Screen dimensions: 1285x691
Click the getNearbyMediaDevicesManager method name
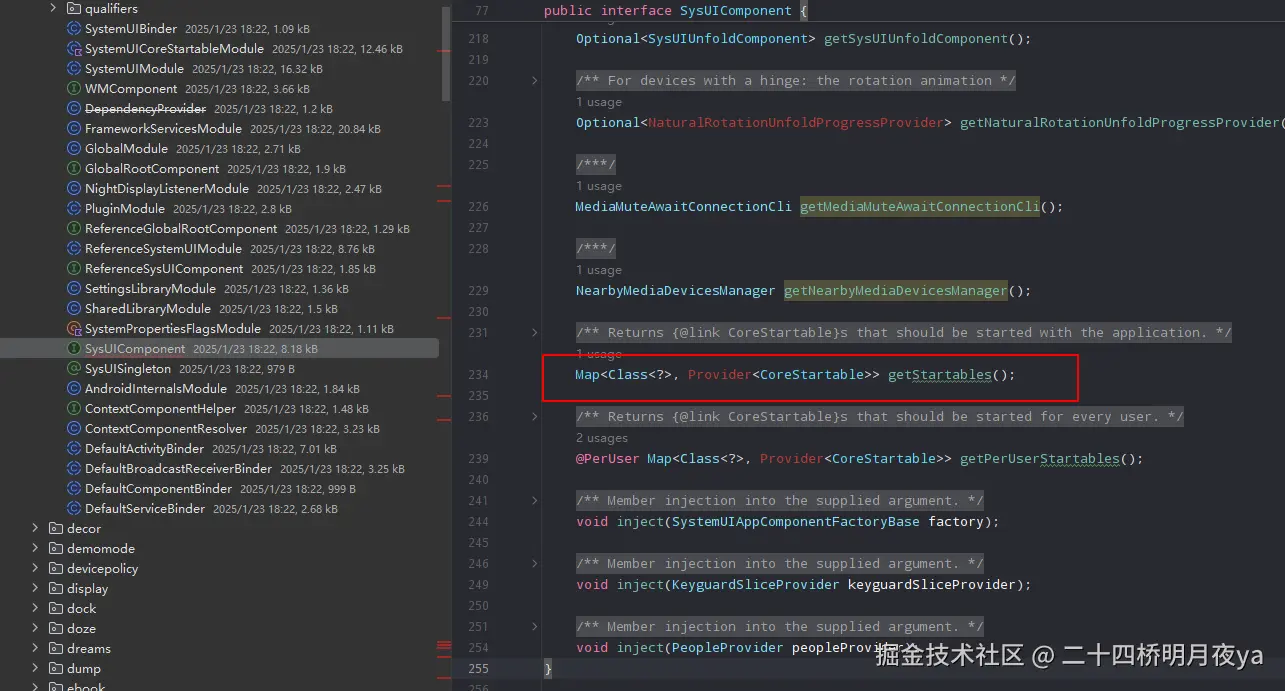click(896, 291)
